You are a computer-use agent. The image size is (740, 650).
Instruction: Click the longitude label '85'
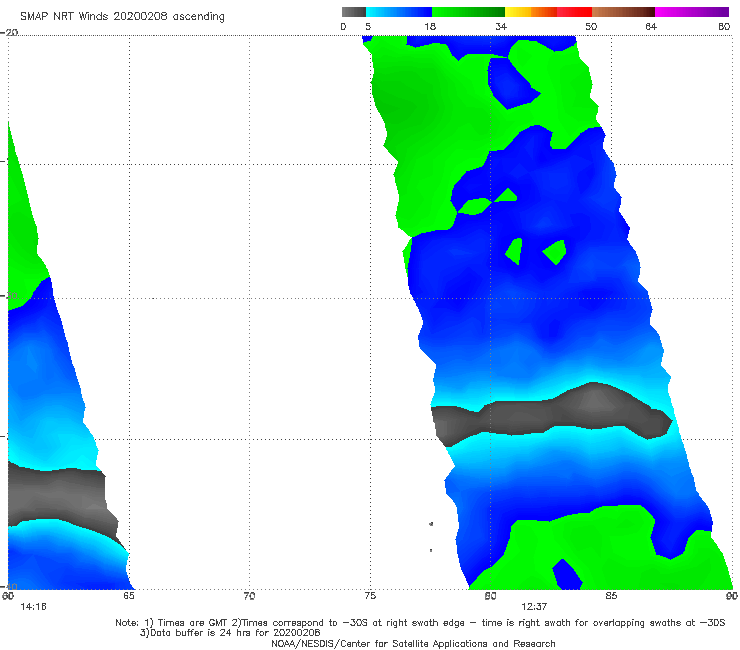pos(611,596)
